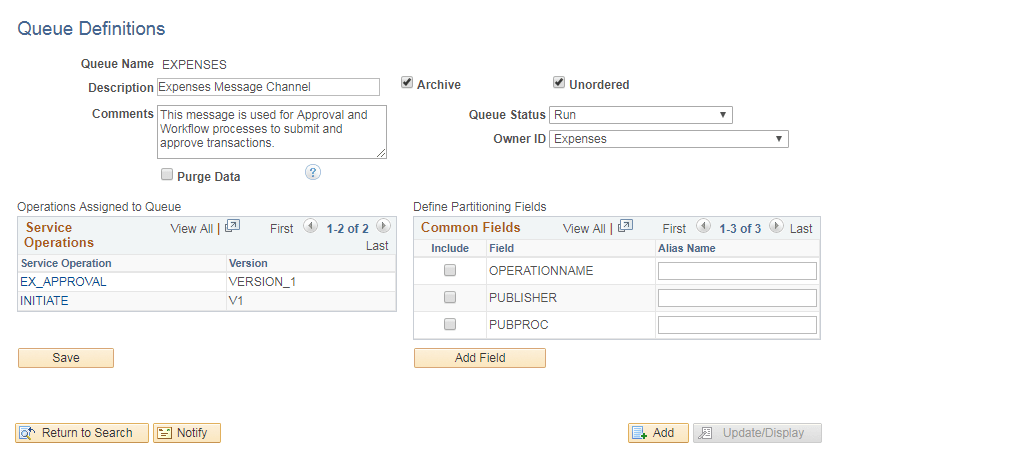Check Include box for OPERATIONNAME field

(450, 270)
